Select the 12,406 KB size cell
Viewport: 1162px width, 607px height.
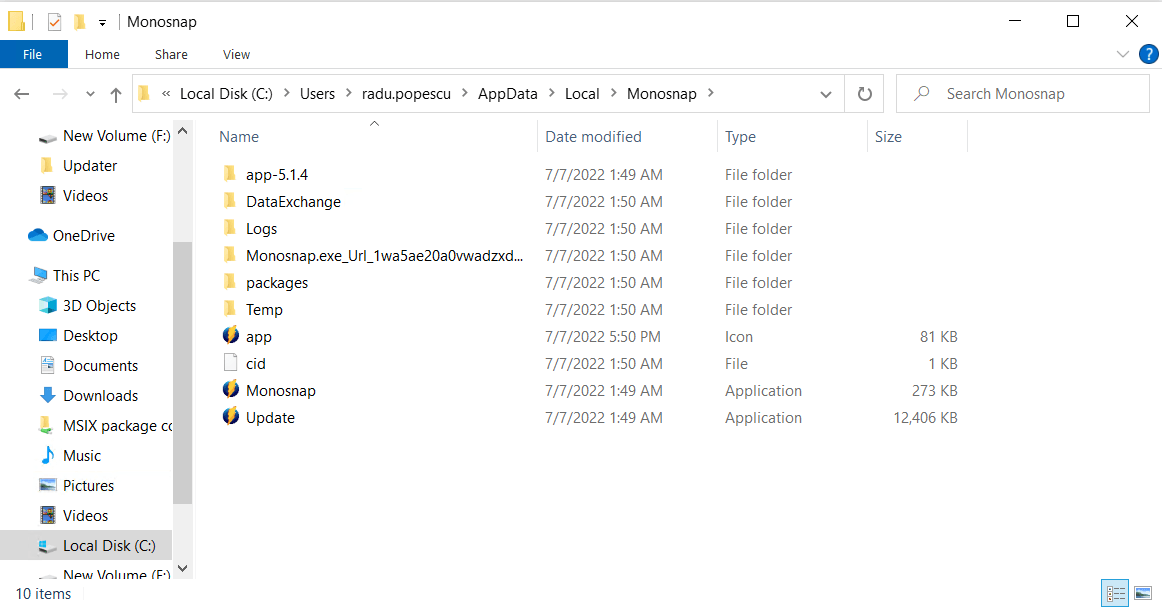coord(925,417)
